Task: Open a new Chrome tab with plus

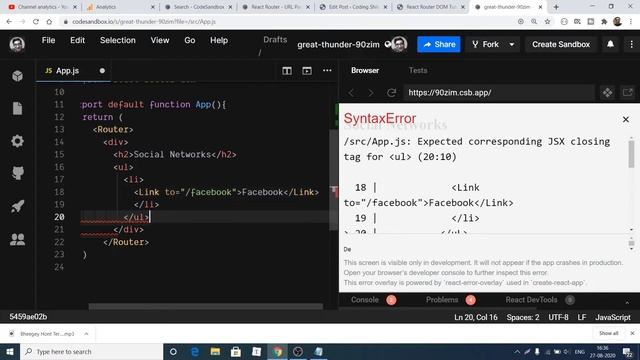Action: click(556, 7)
